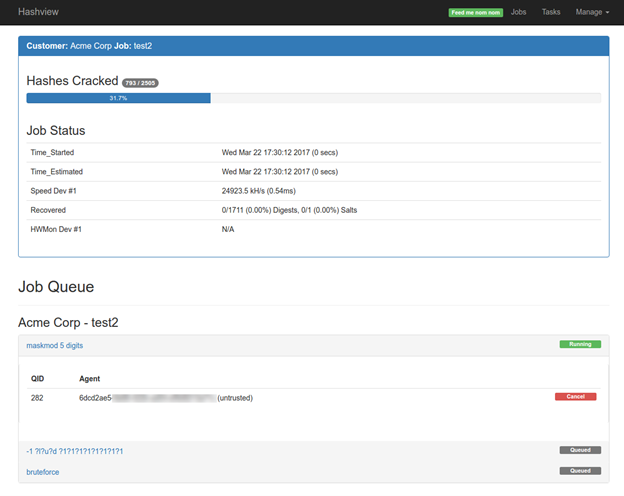624x496 pixels.
Task: Click the Queued badge beside the mask task
Action: [580, 451]
